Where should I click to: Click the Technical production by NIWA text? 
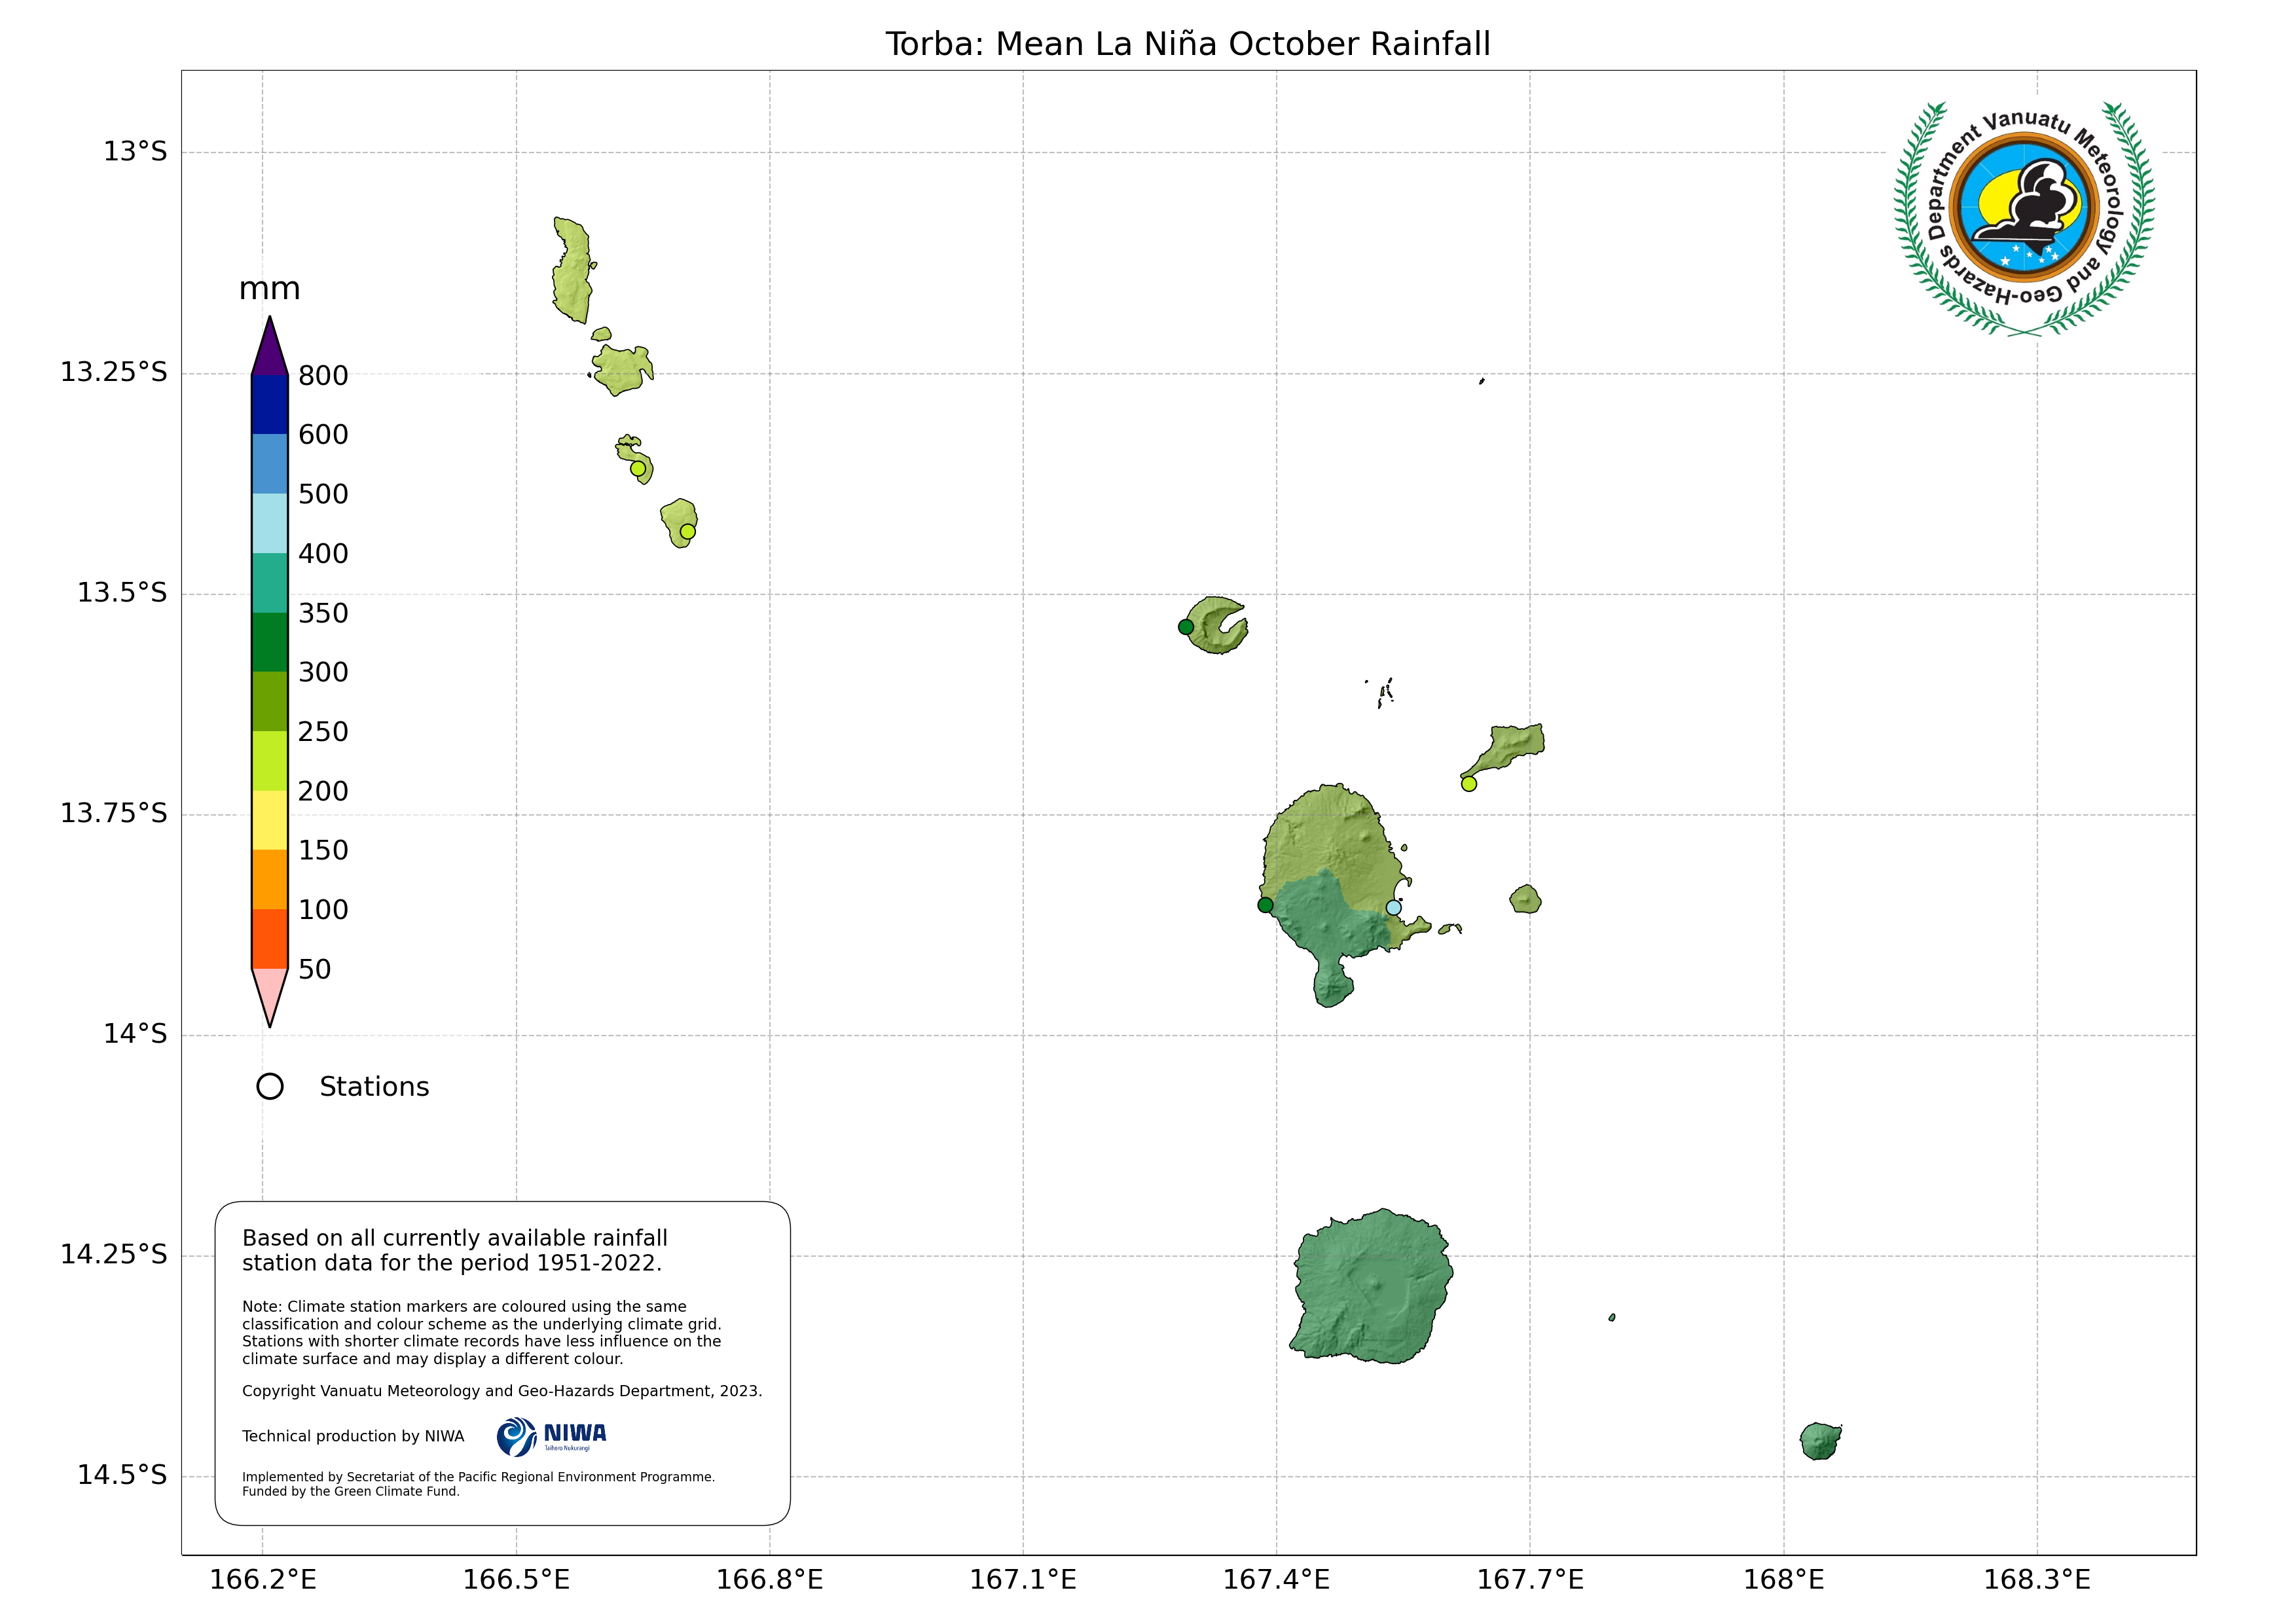coord(353,1436)
